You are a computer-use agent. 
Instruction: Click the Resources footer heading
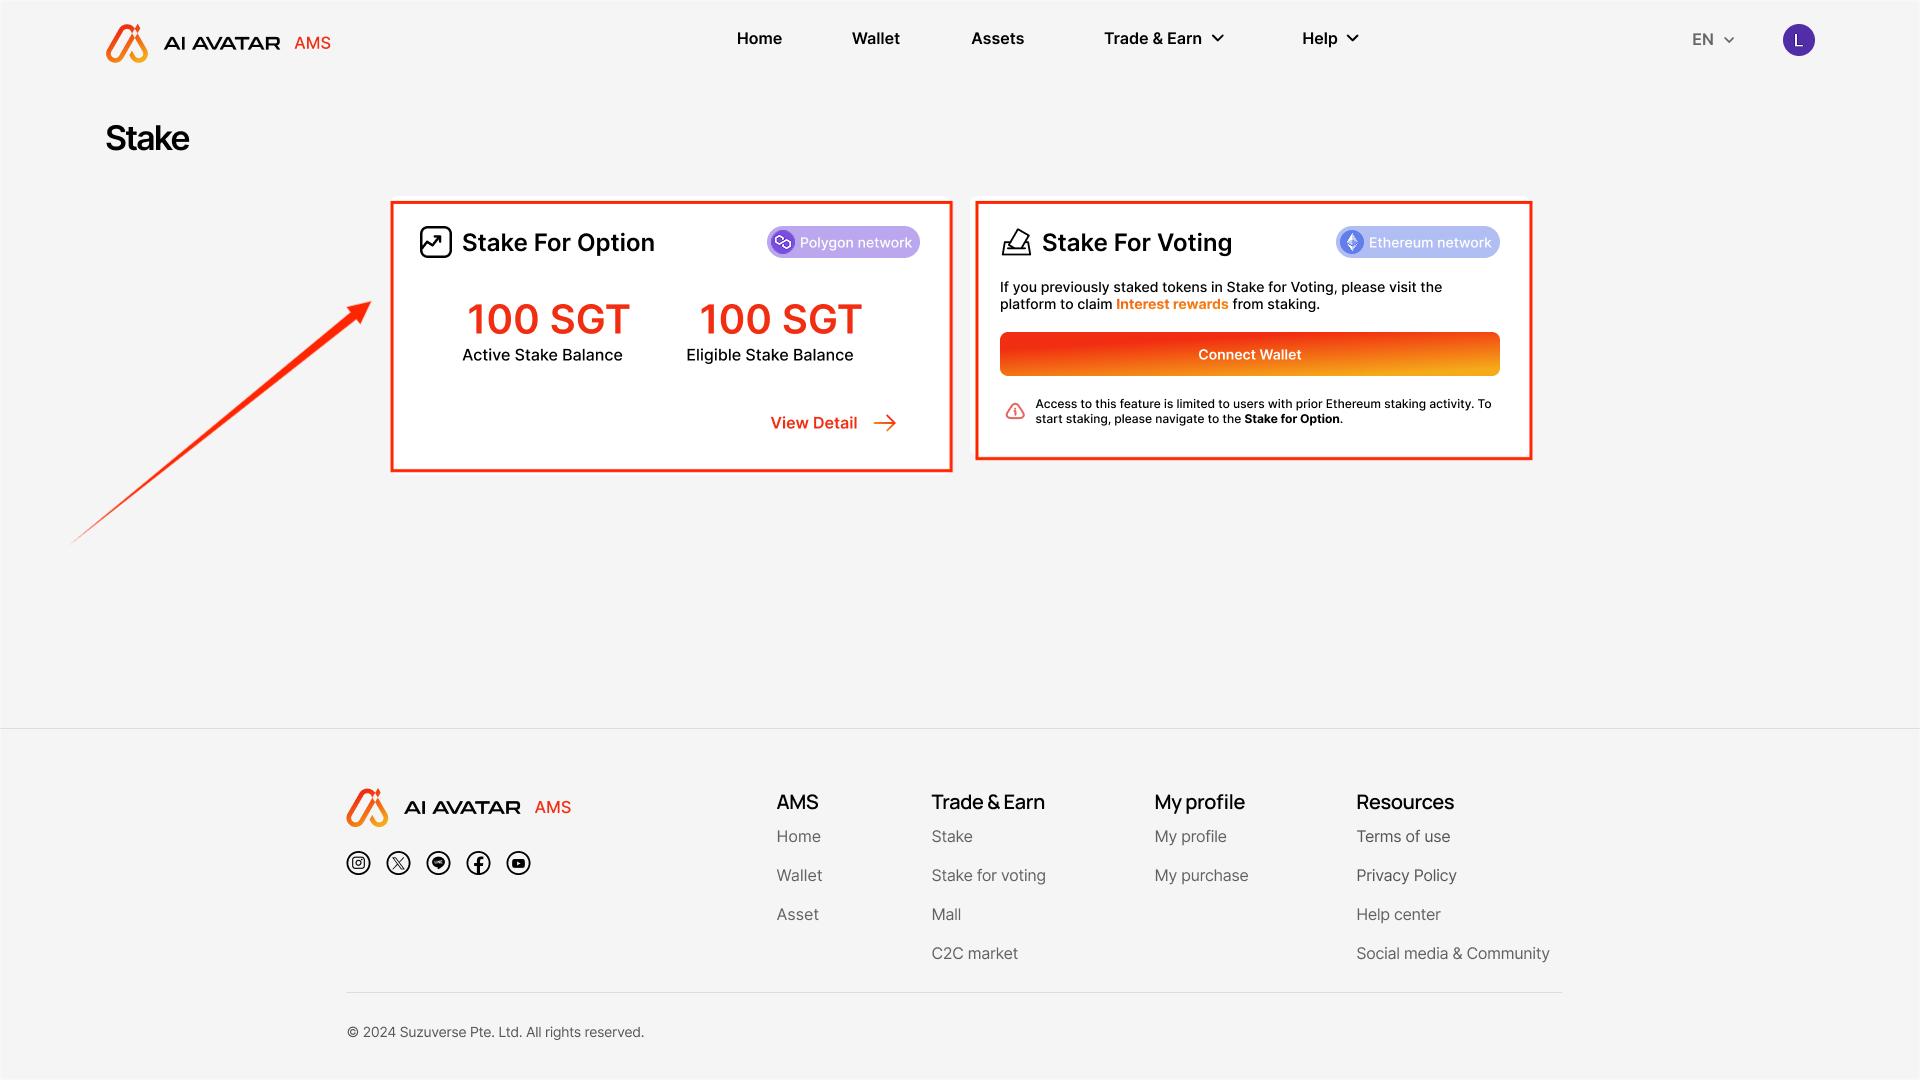pos(1404,802)
